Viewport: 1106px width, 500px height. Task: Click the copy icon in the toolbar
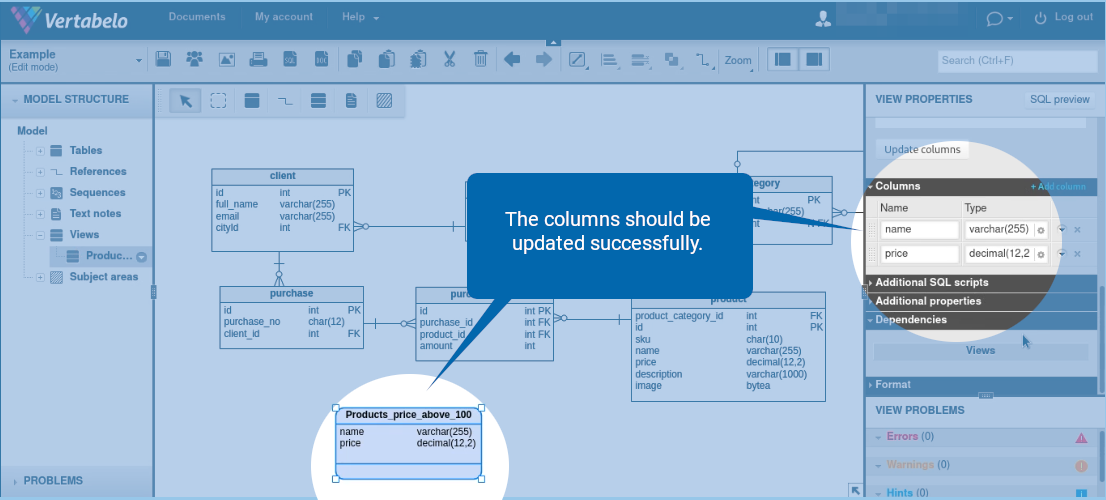point(355,59)
